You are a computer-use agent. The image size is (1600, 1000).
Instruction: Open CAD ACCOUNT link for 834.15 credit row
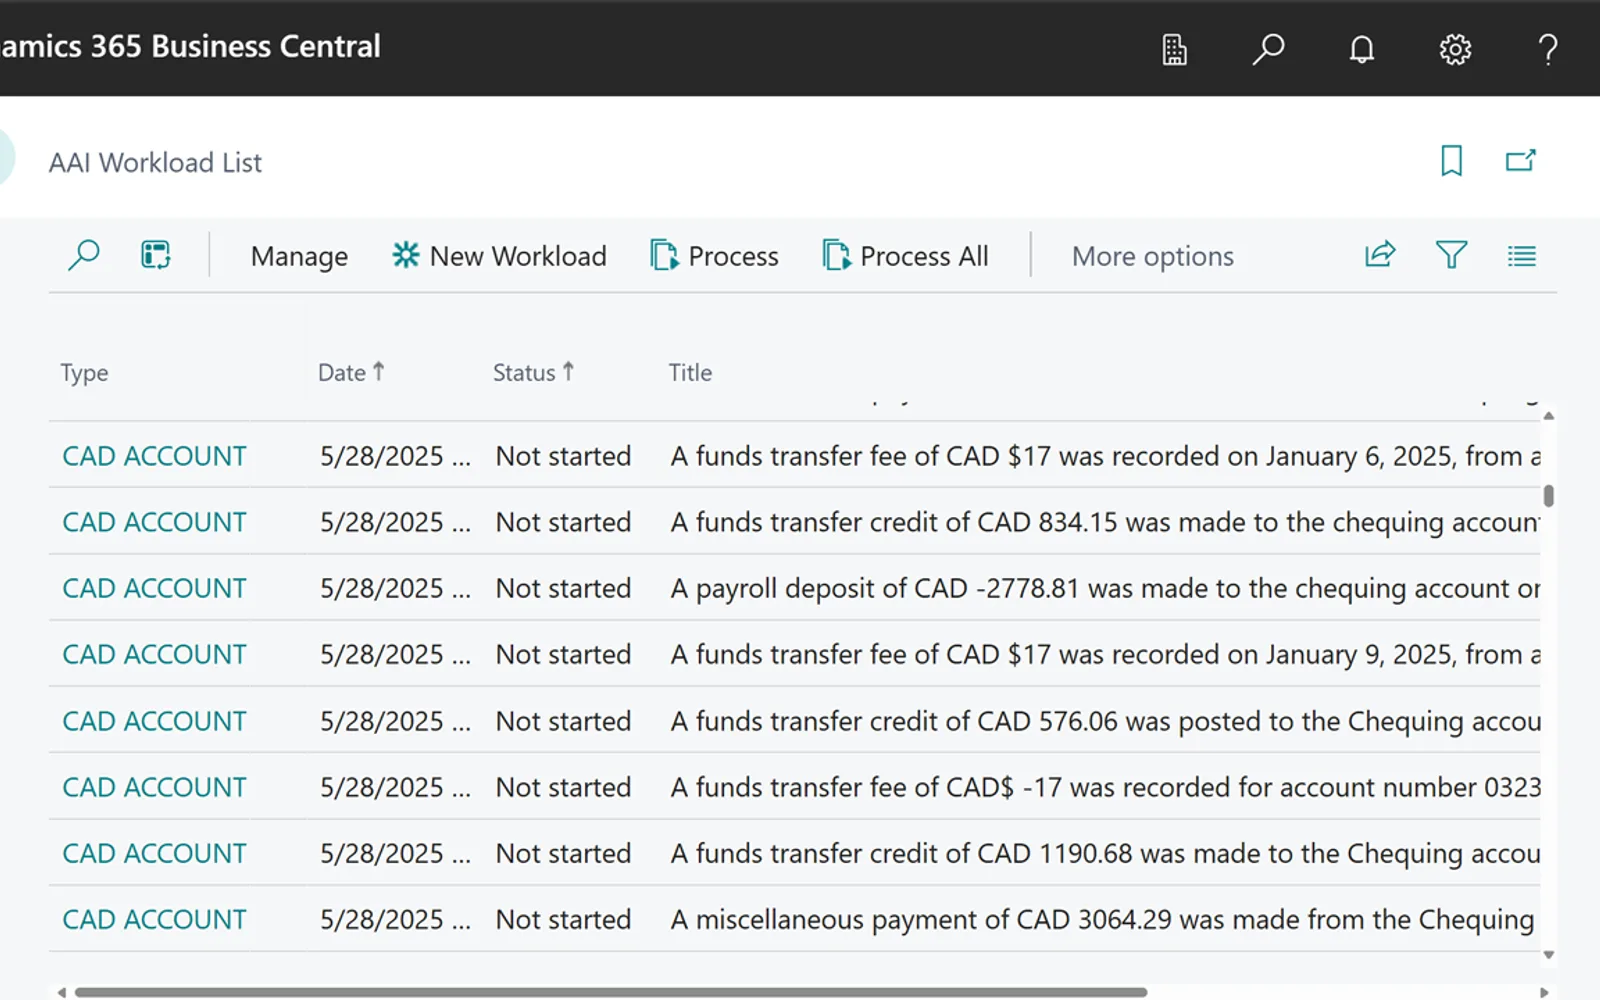tap(154, 522)
